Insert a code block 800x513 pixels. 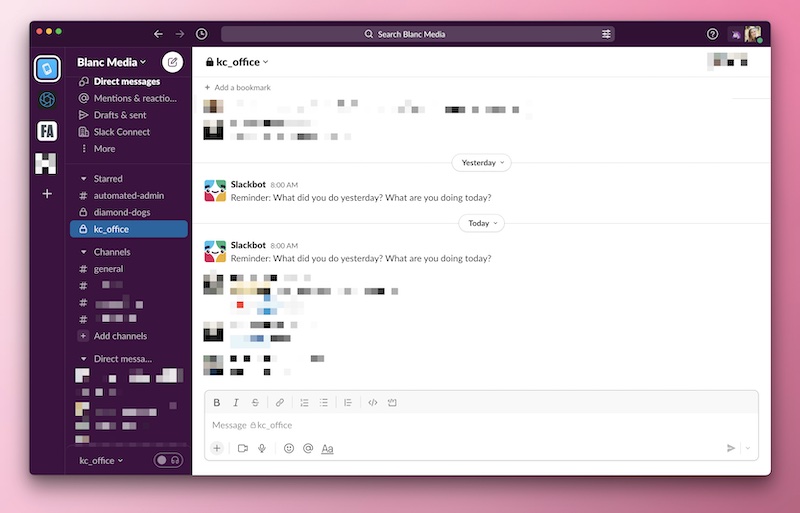[x=392, y=403]
